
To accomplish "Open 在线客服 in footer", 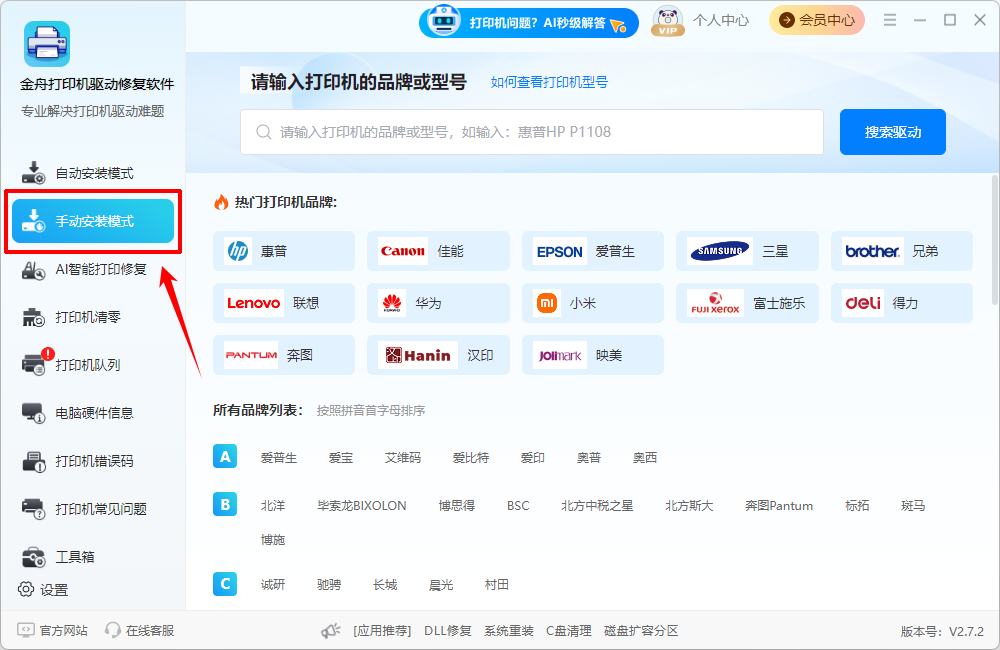I will [x=140, y=630].
